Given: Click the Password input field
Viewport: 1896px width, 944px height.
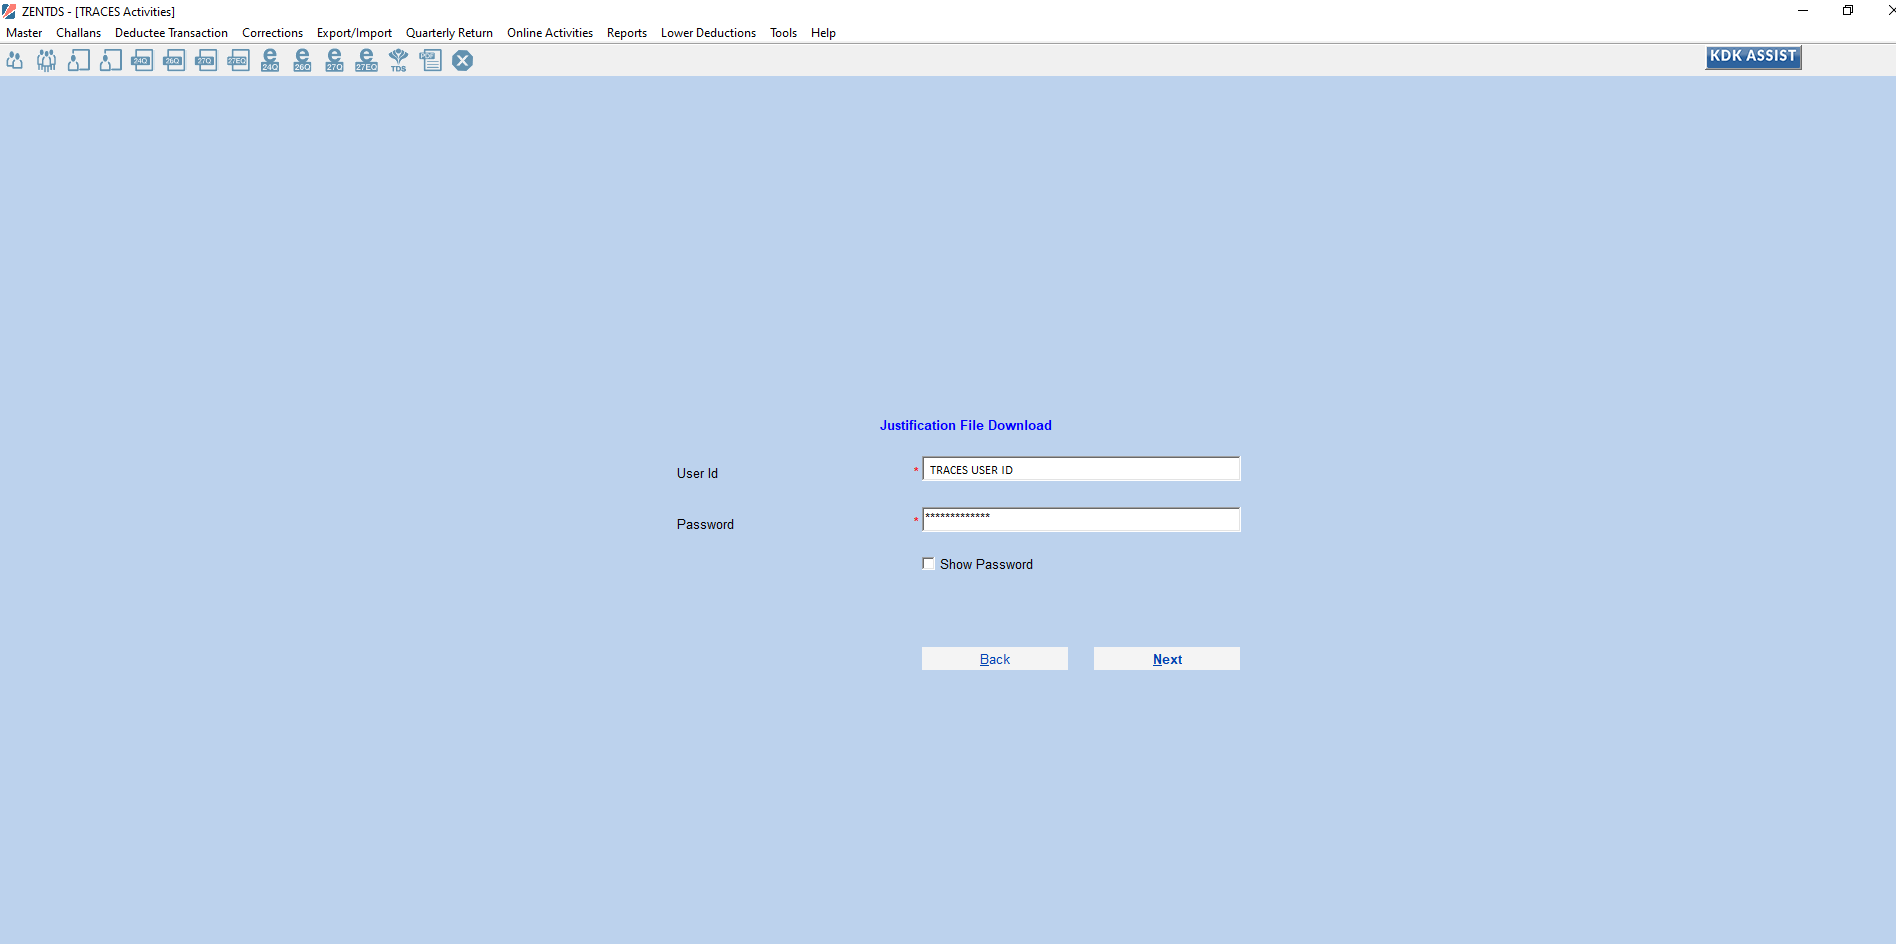Looking at the screenshot, I should click(x=1080, y=519).
